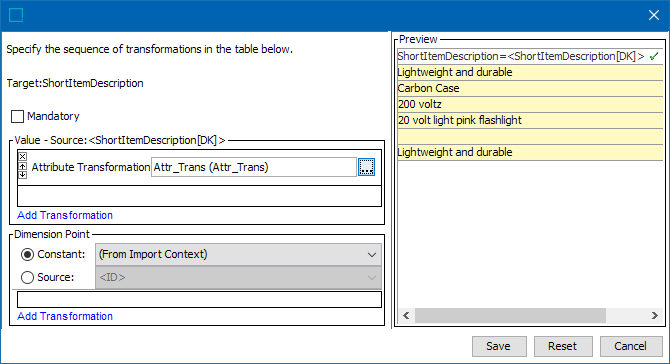Viewport: 670px width, 364px height.
Task: Click the Attr_Trans text field
Action: (253, 167)
